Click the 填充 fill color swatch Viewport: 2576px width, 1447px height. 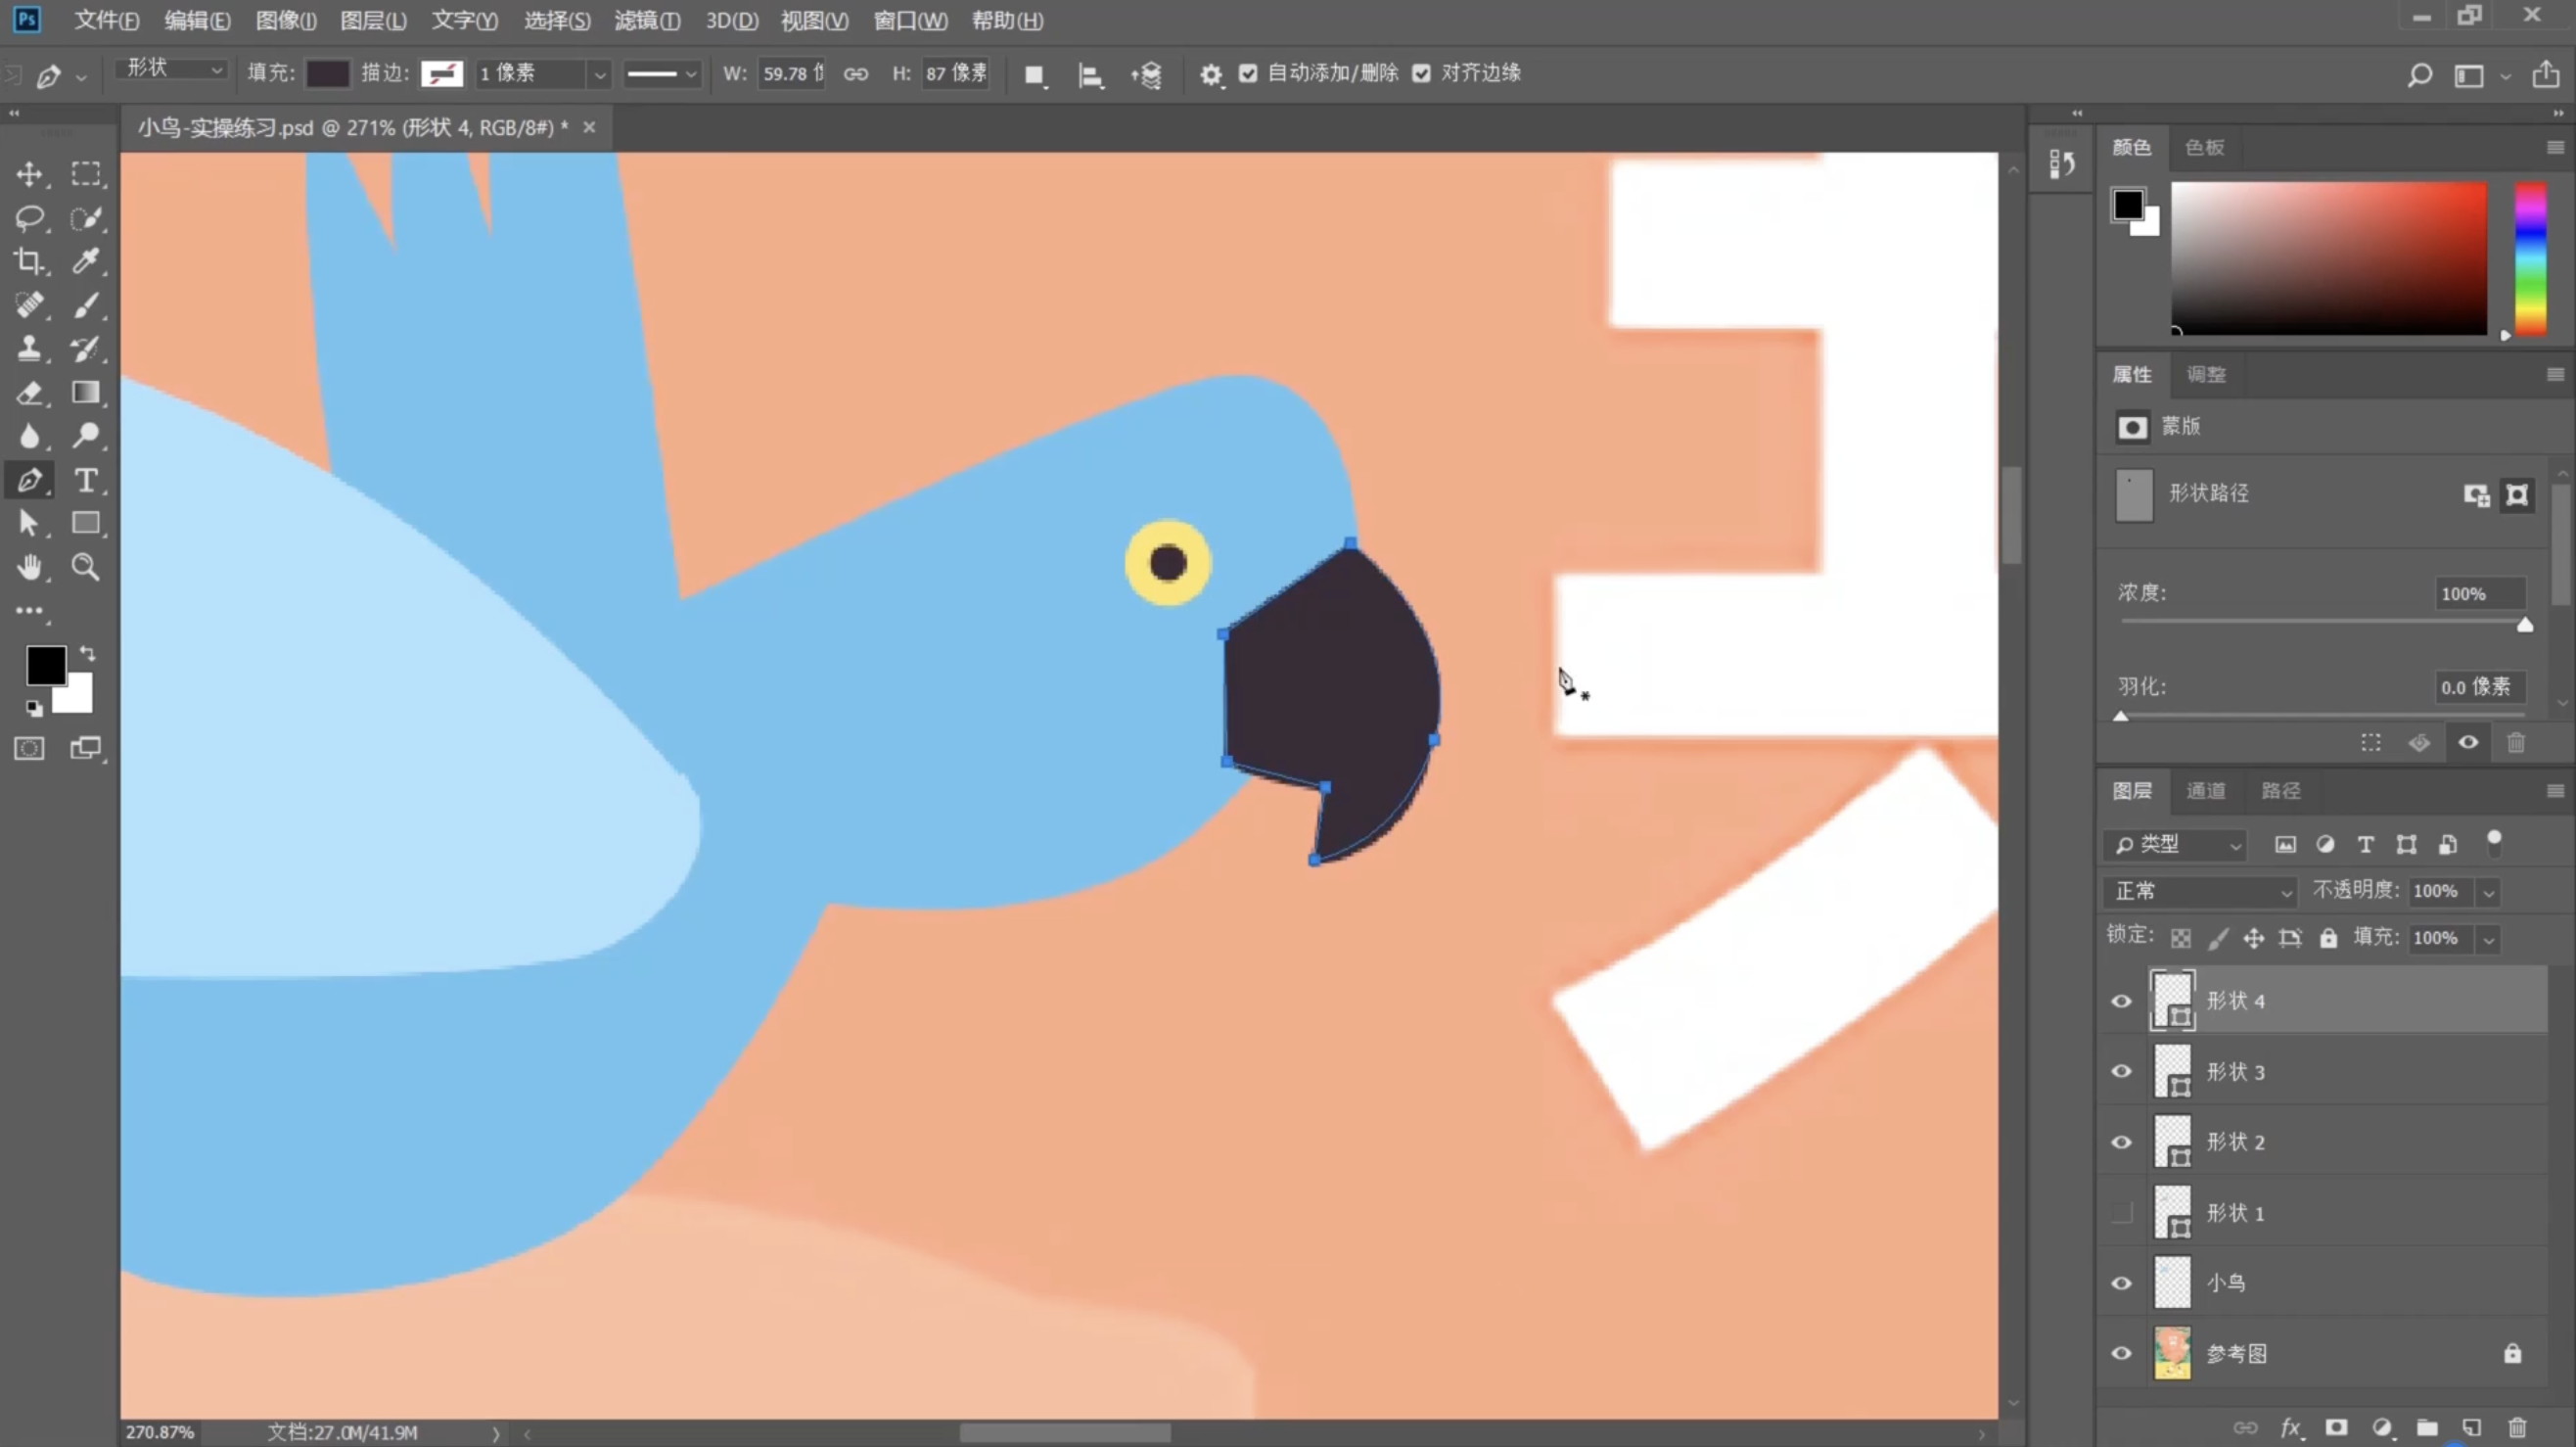[327, 73]
